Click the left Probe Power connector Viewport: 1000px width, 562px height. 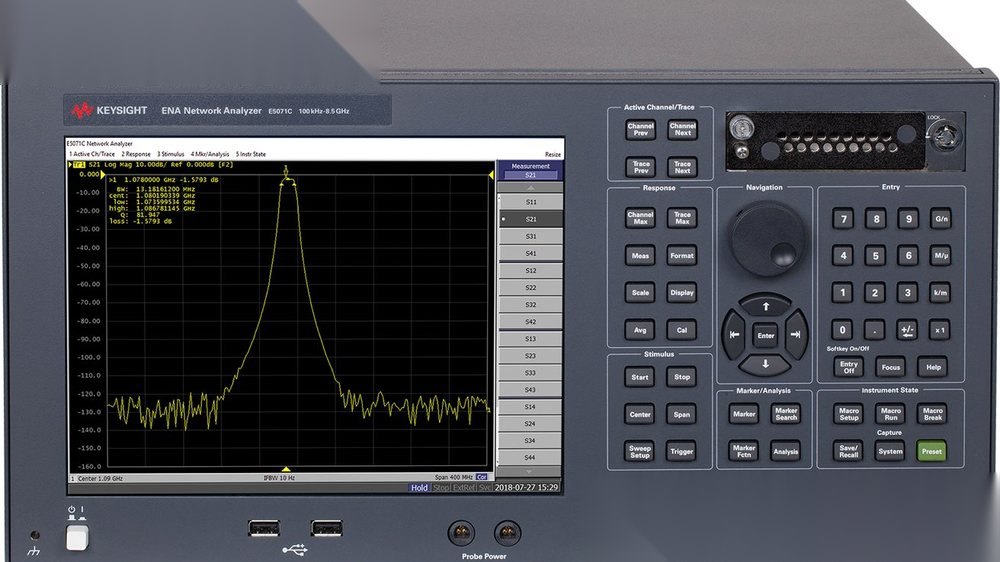click(461, 532)
